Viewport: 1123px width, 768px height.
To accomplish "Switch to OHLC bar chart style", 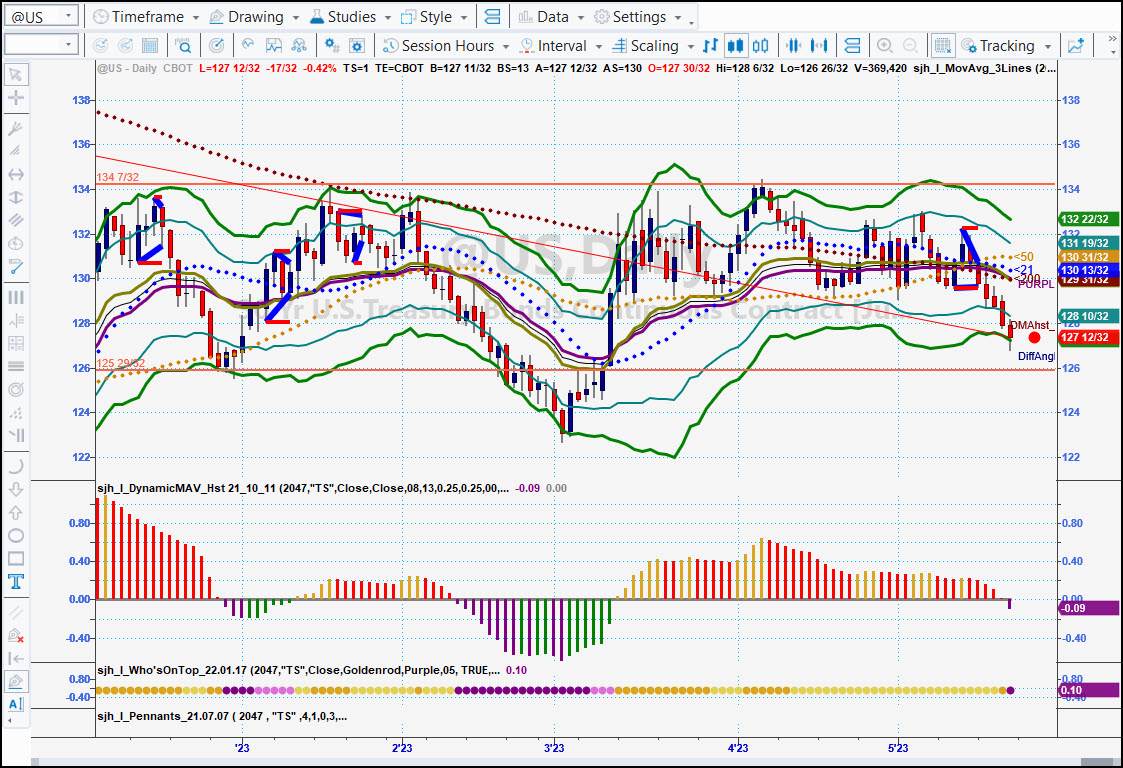I will pyautogui.click(x=710, y=46).
